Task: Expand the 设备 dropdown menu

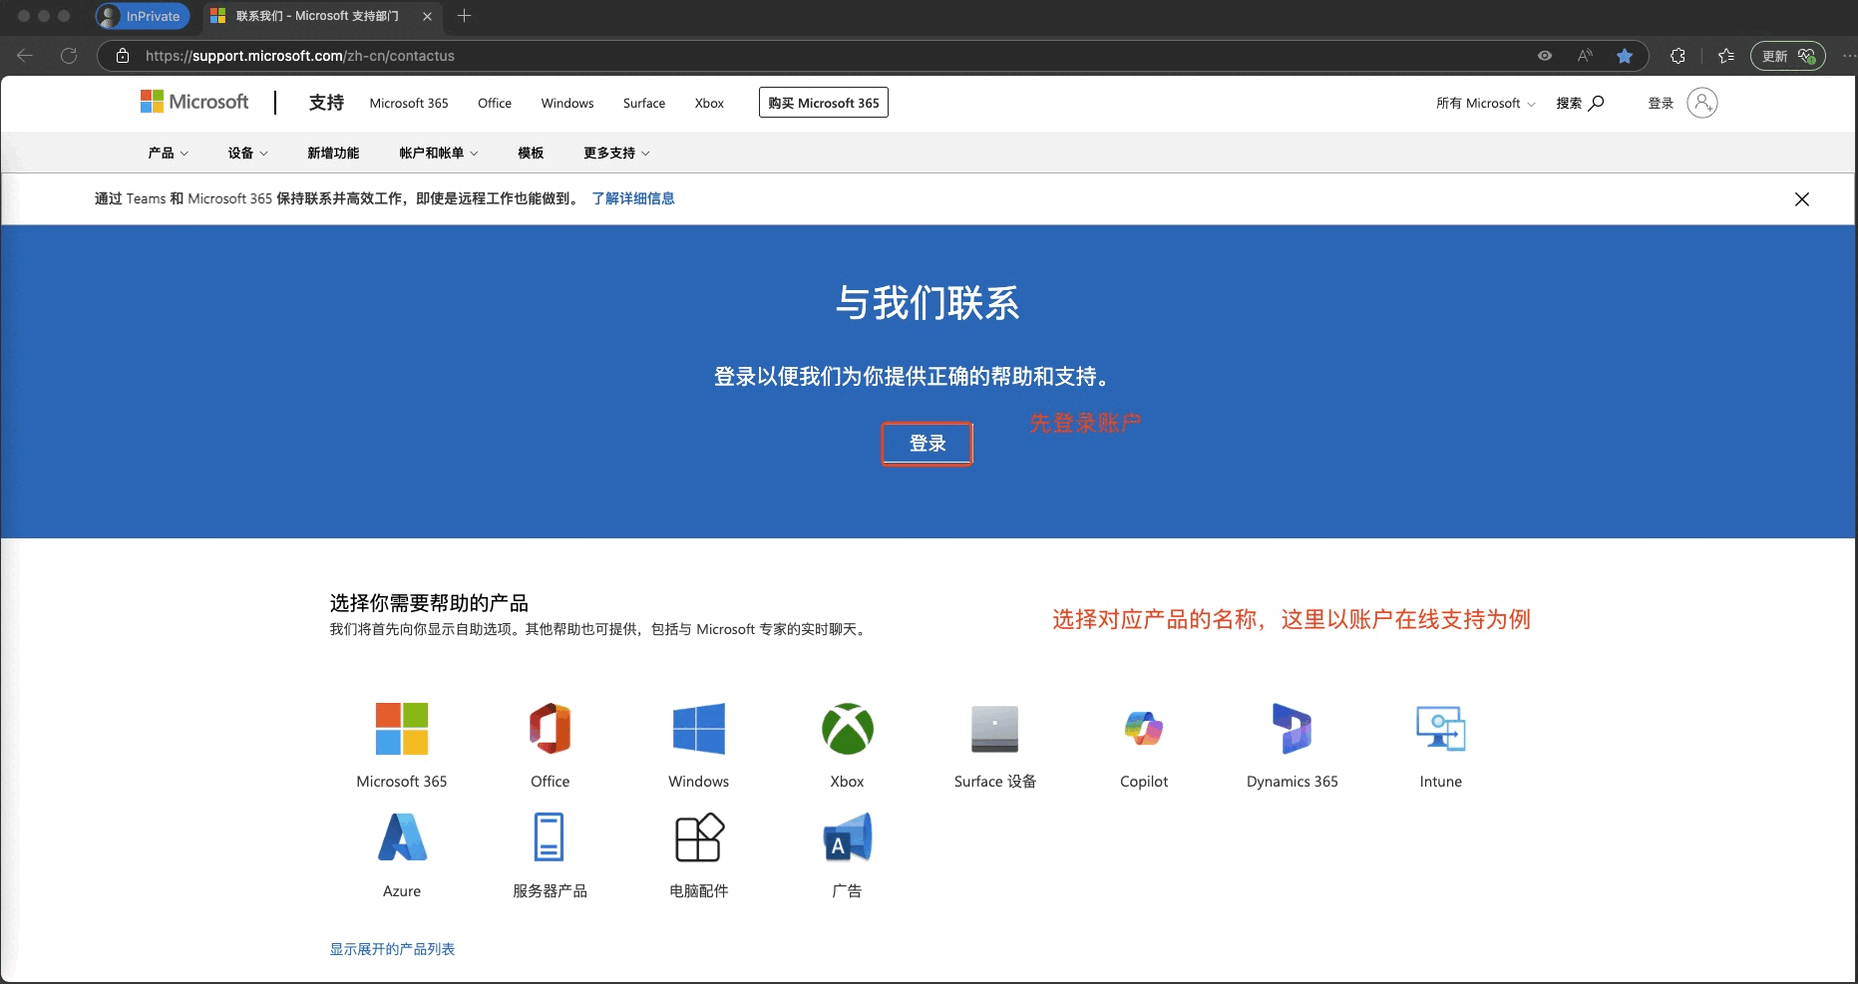Action: coord(248,153)
